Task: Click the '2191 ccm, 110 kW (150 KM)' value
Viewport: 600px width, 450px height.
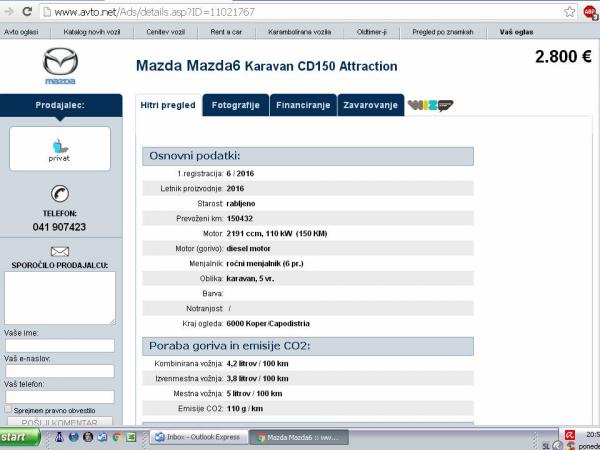Action: tap(277, 233)
